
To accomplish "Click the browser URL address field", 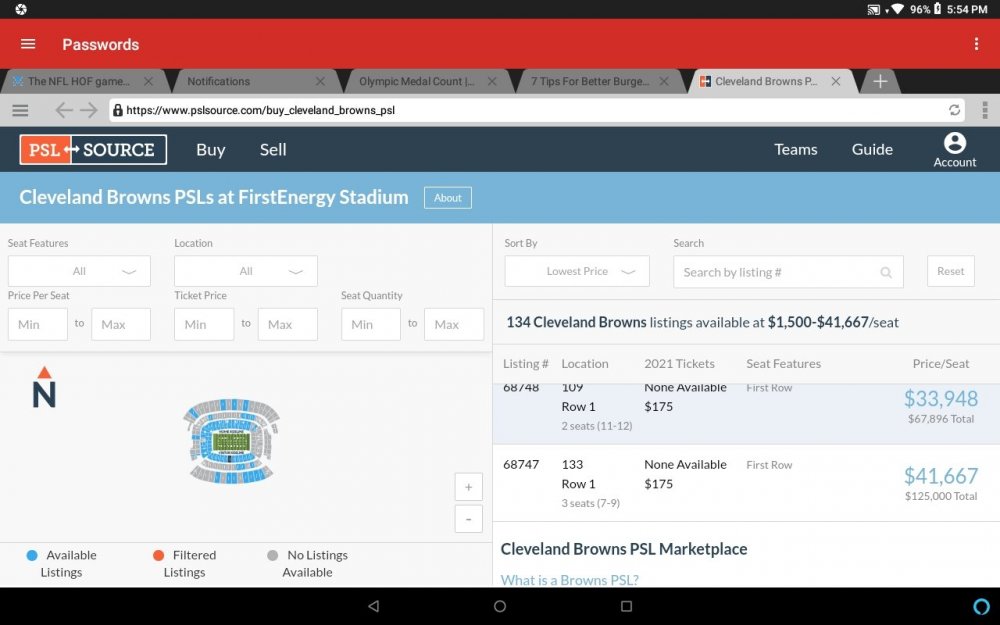I will [x=536, y=110].
